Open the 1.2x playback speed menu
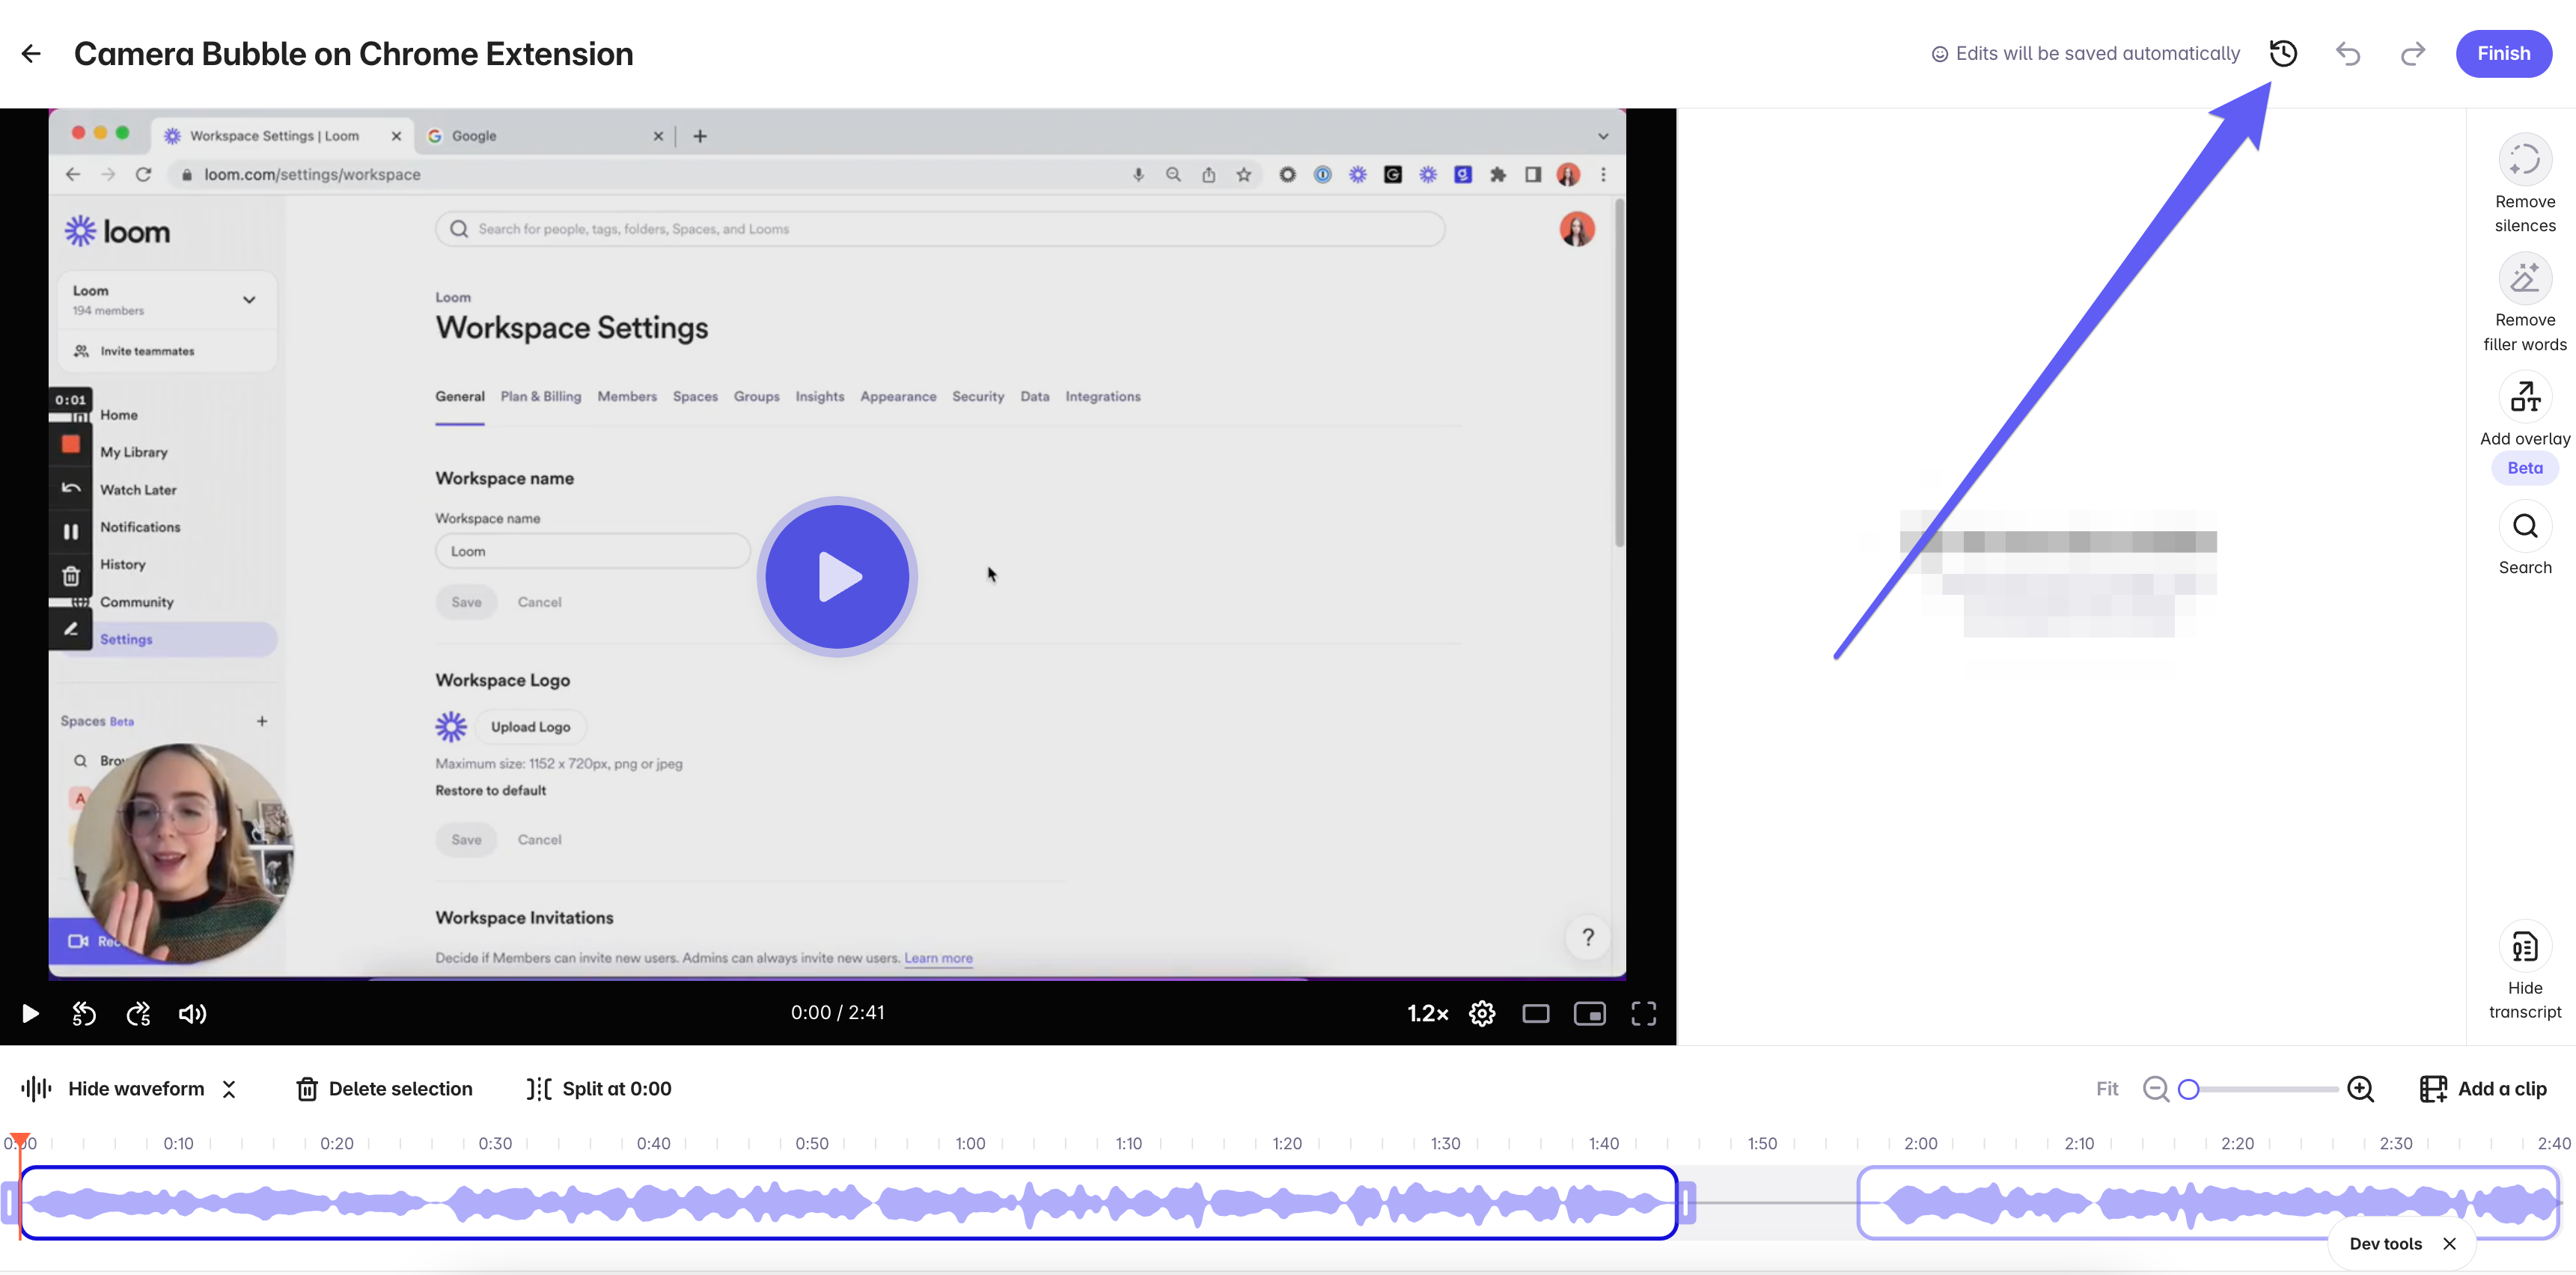The height and width of the screenshot is (1275, 2576). [1427, 1014]
